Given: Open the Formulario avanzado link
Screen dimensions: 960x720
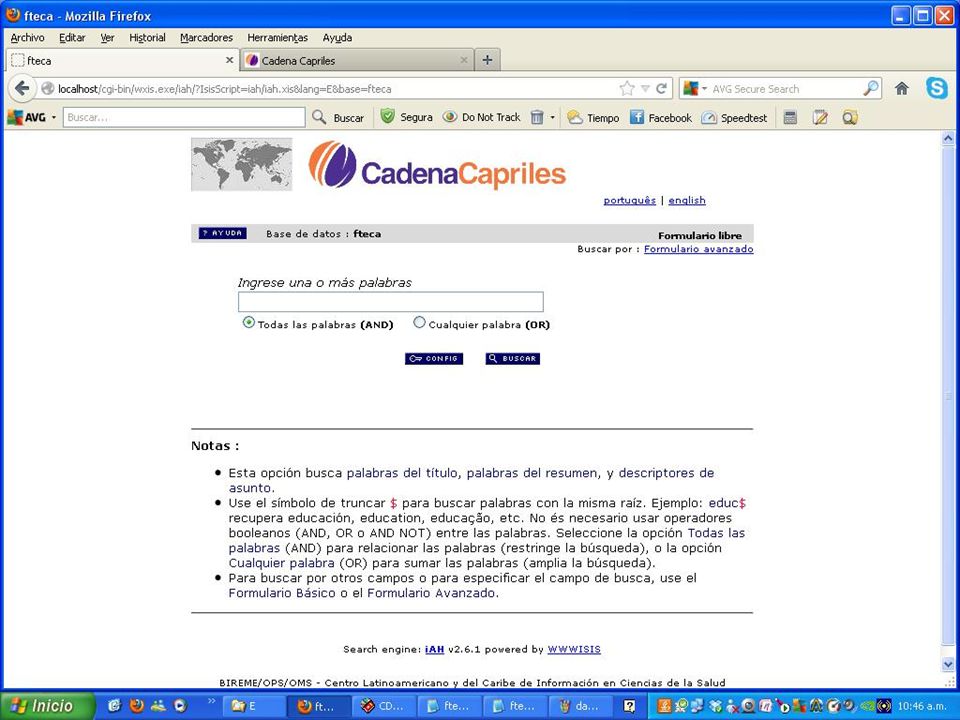Looking at the screenshot, I should click(x=699, y=249).
